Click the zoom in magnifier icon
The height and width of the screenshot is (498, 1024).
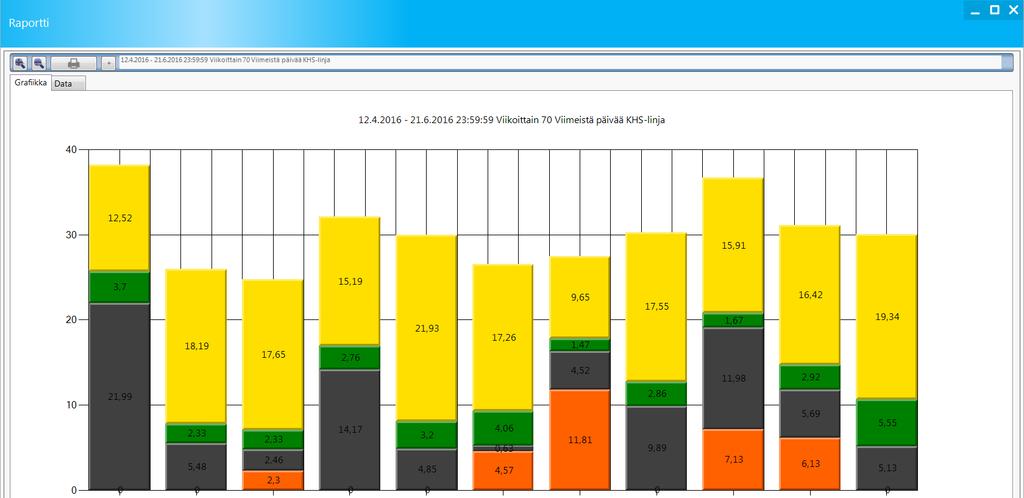click(21, 63)
